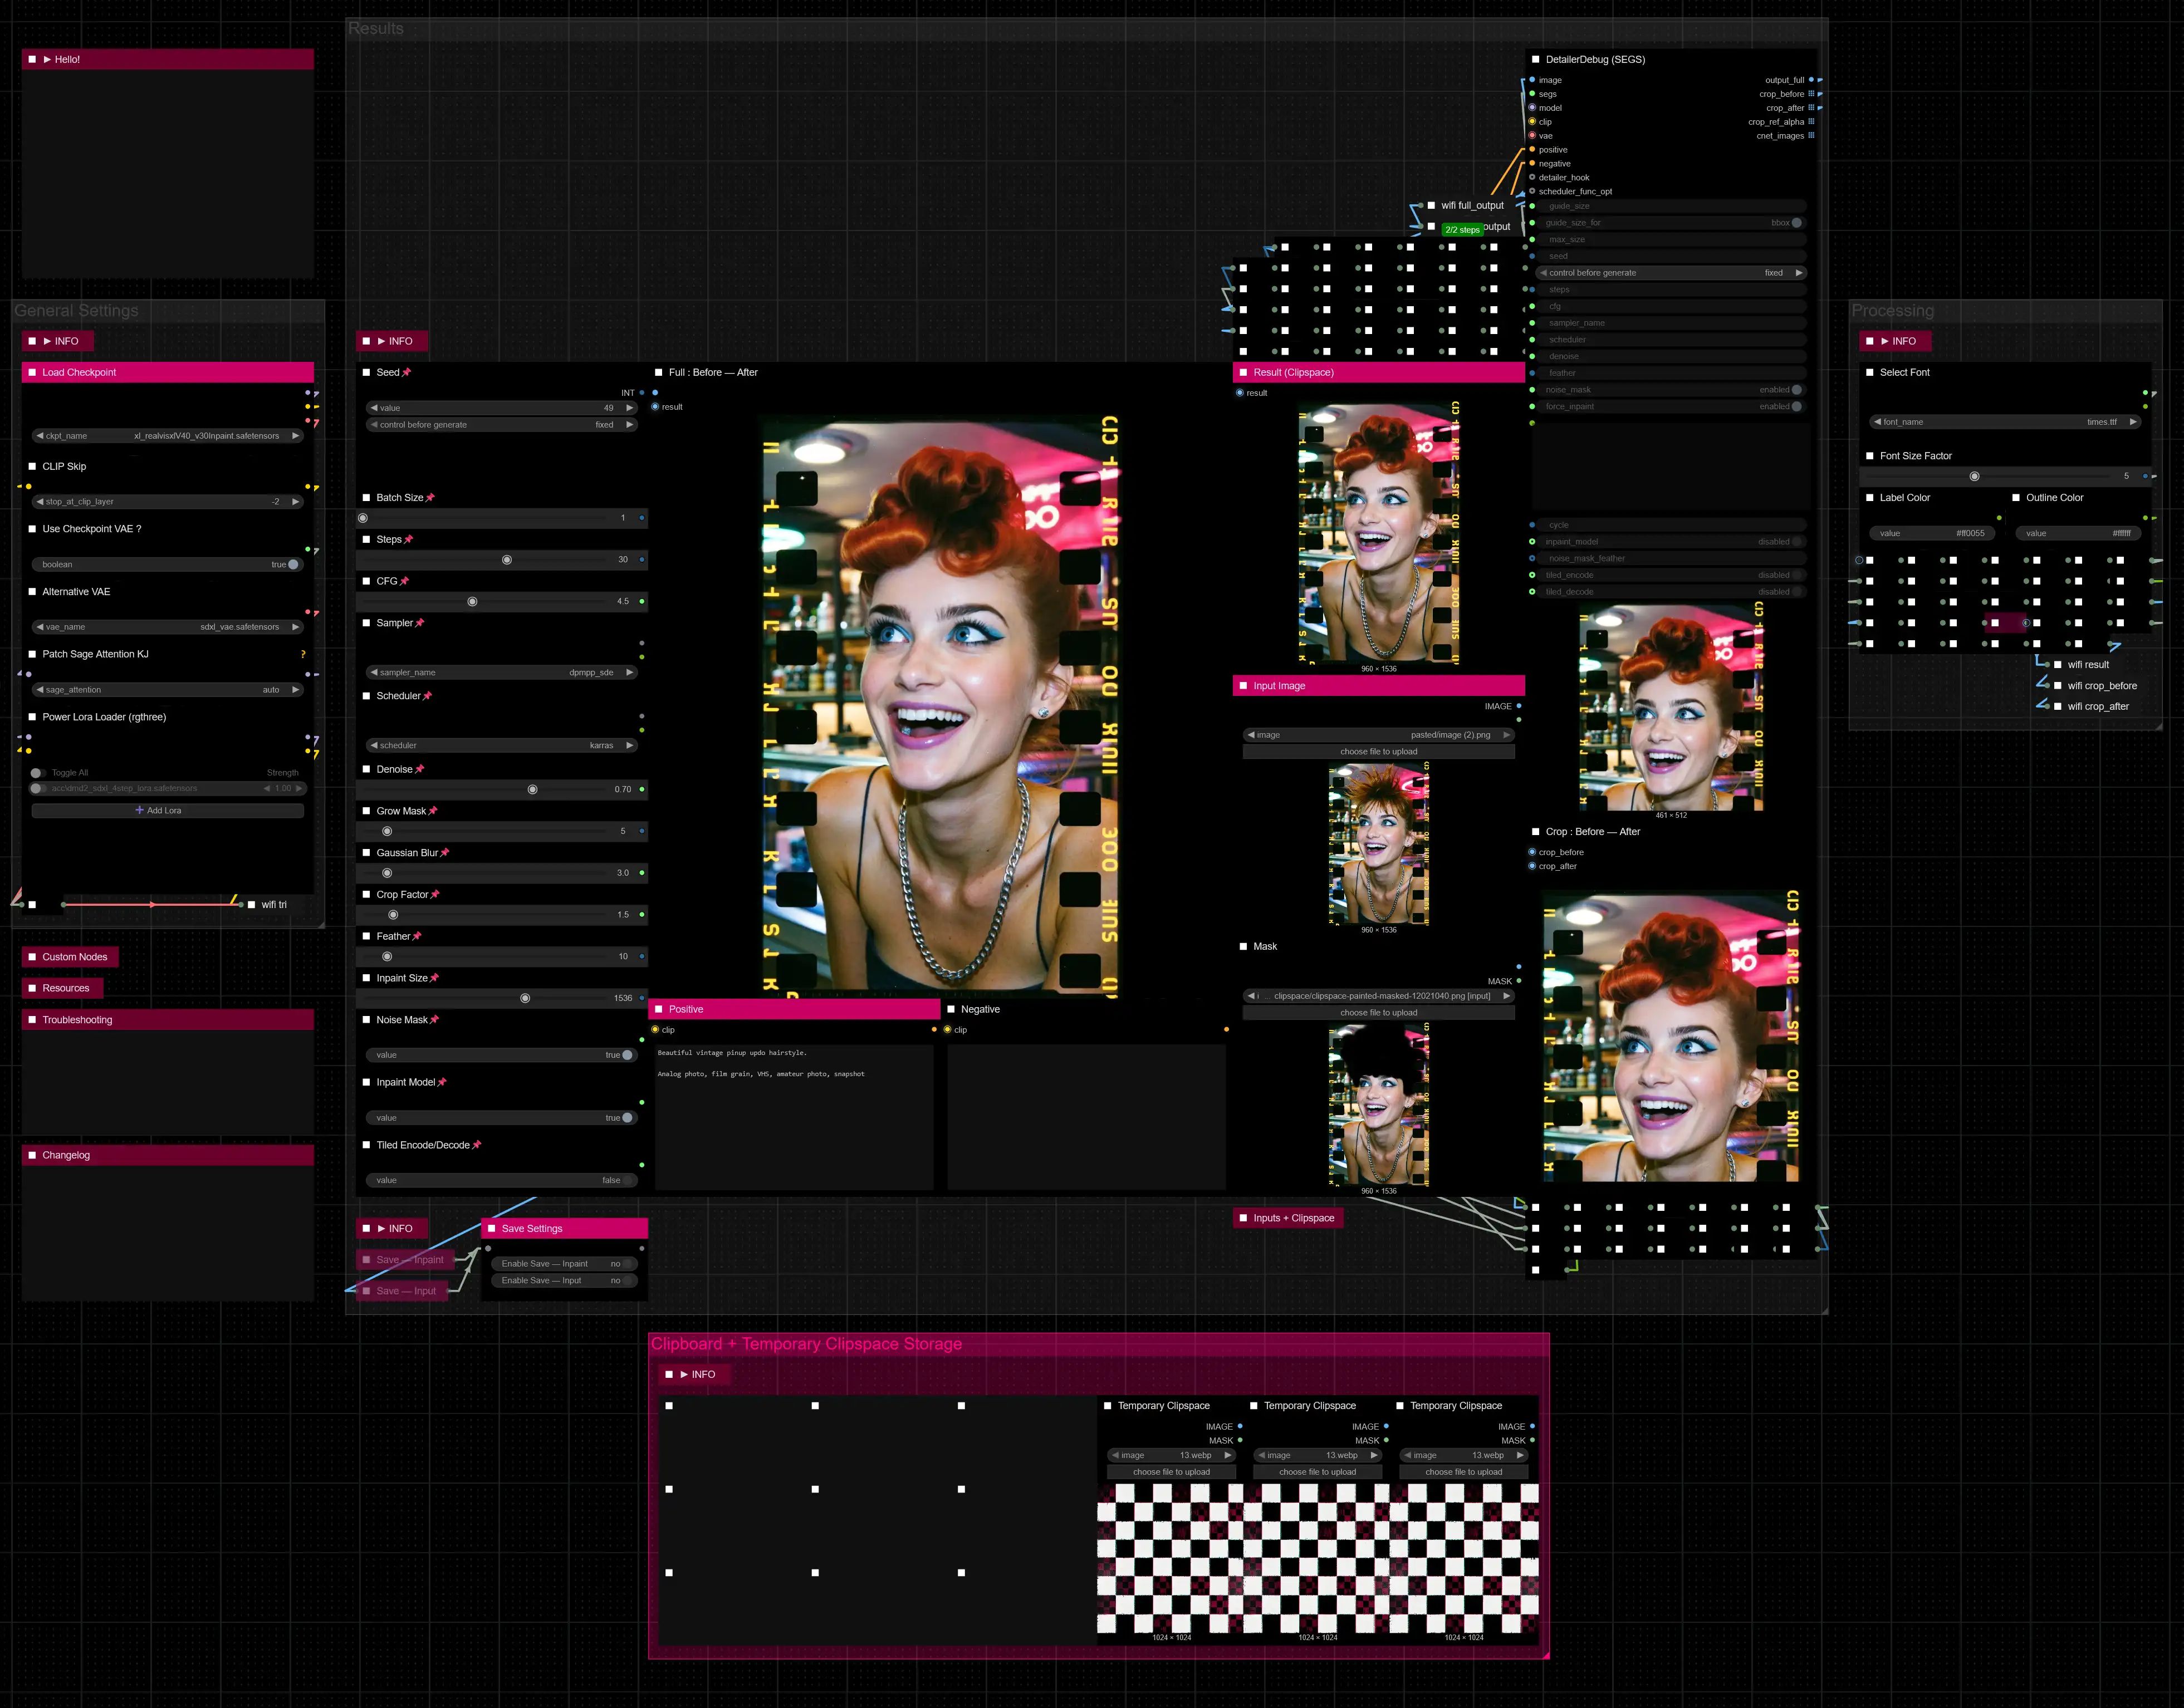The height and width of the screenshot is (1708, 2184).
Task: Open the Custom Nodes label node
Action: click(x=74, y=957)
